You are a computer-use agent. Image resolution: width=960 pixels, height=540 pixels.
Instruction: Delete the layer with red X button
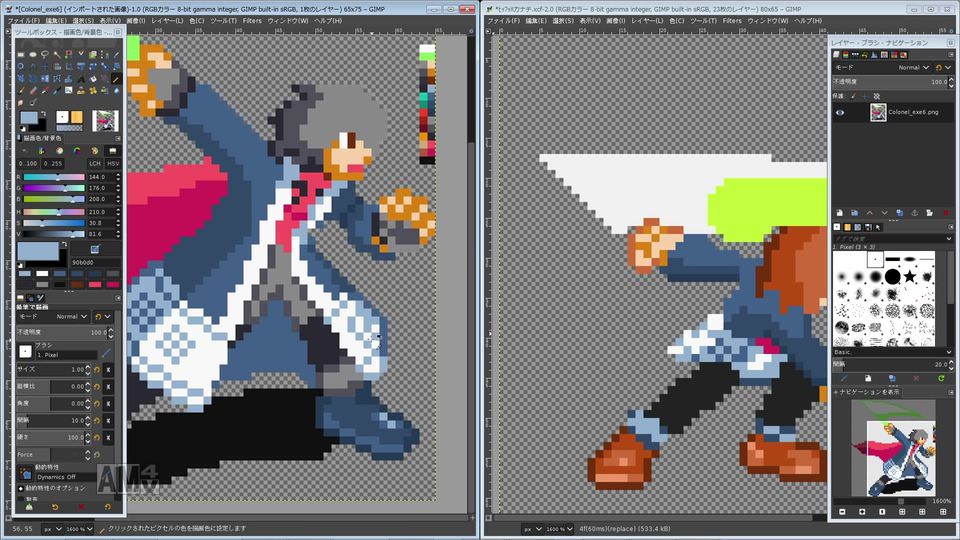(946, 212)
